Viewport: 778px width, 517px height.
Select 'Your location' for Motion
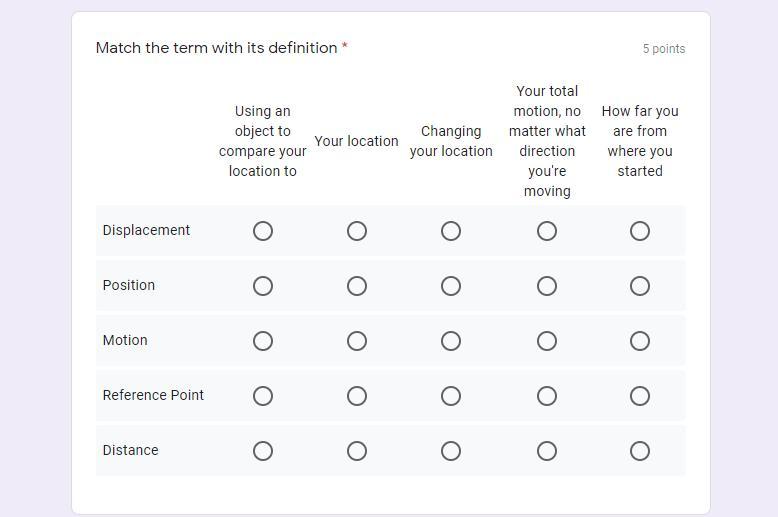tap(357, 341)
